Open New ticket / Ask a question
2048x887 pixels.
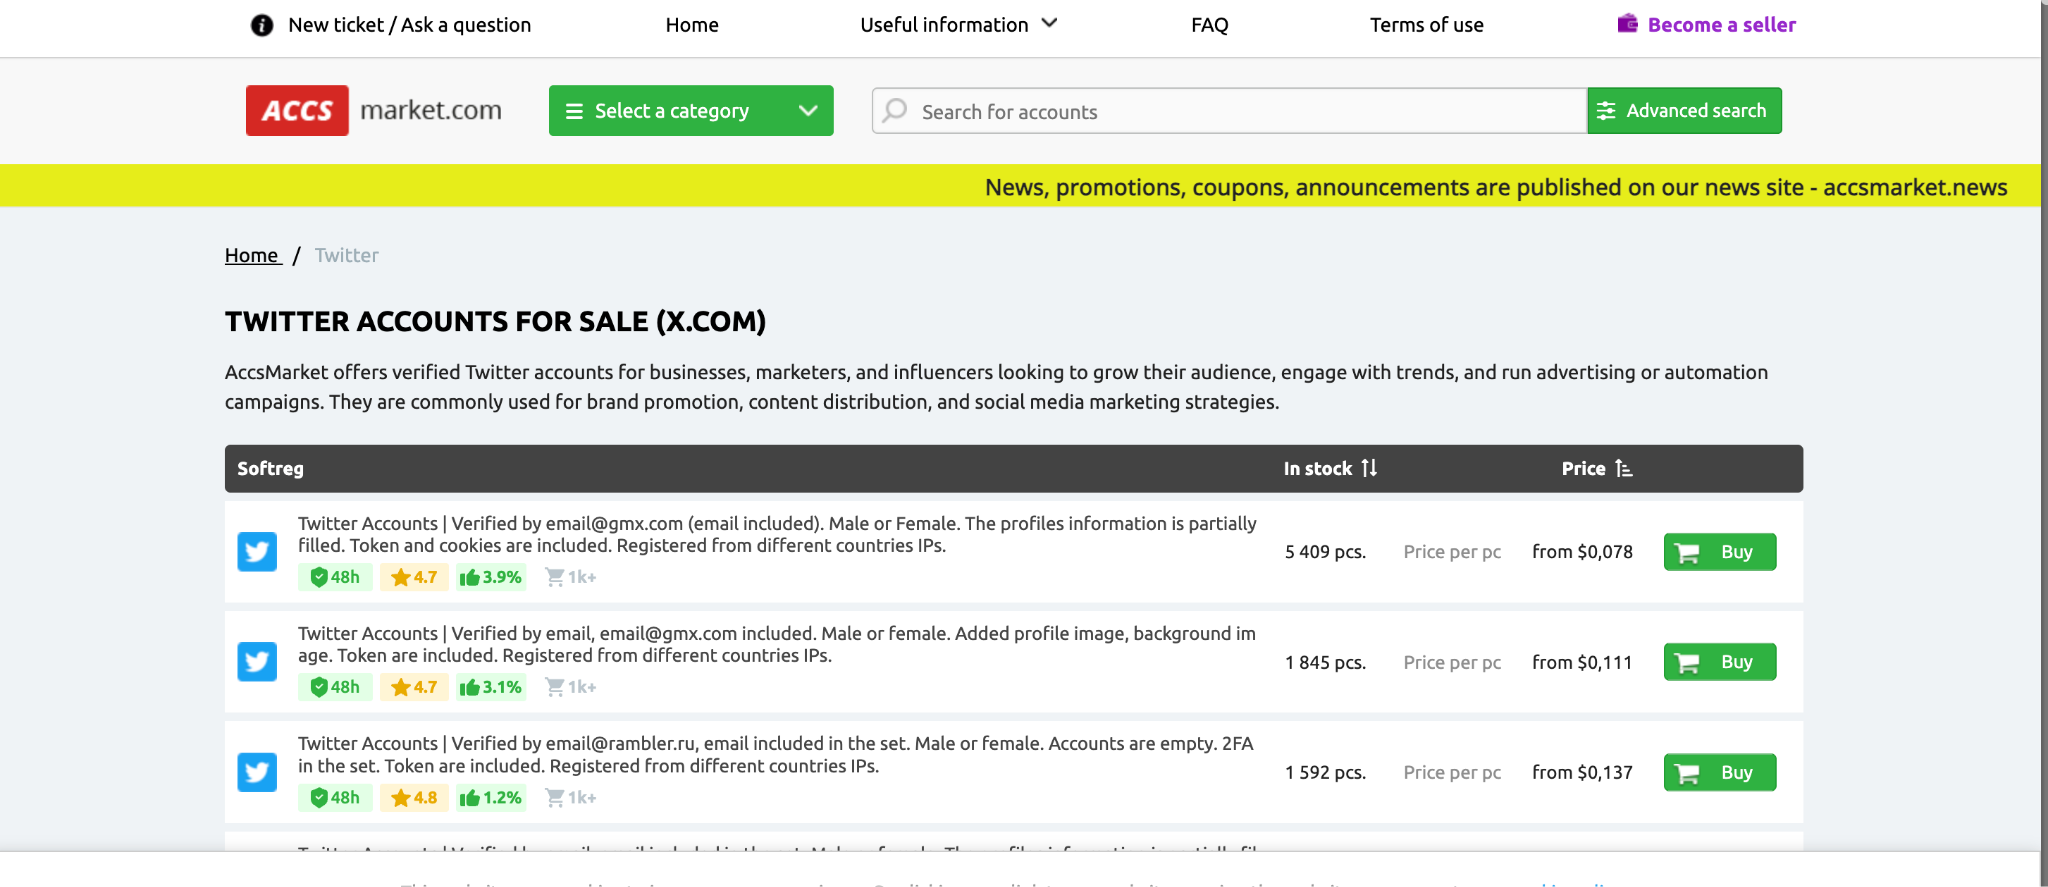pyautogui.click(x=409, y=25)
